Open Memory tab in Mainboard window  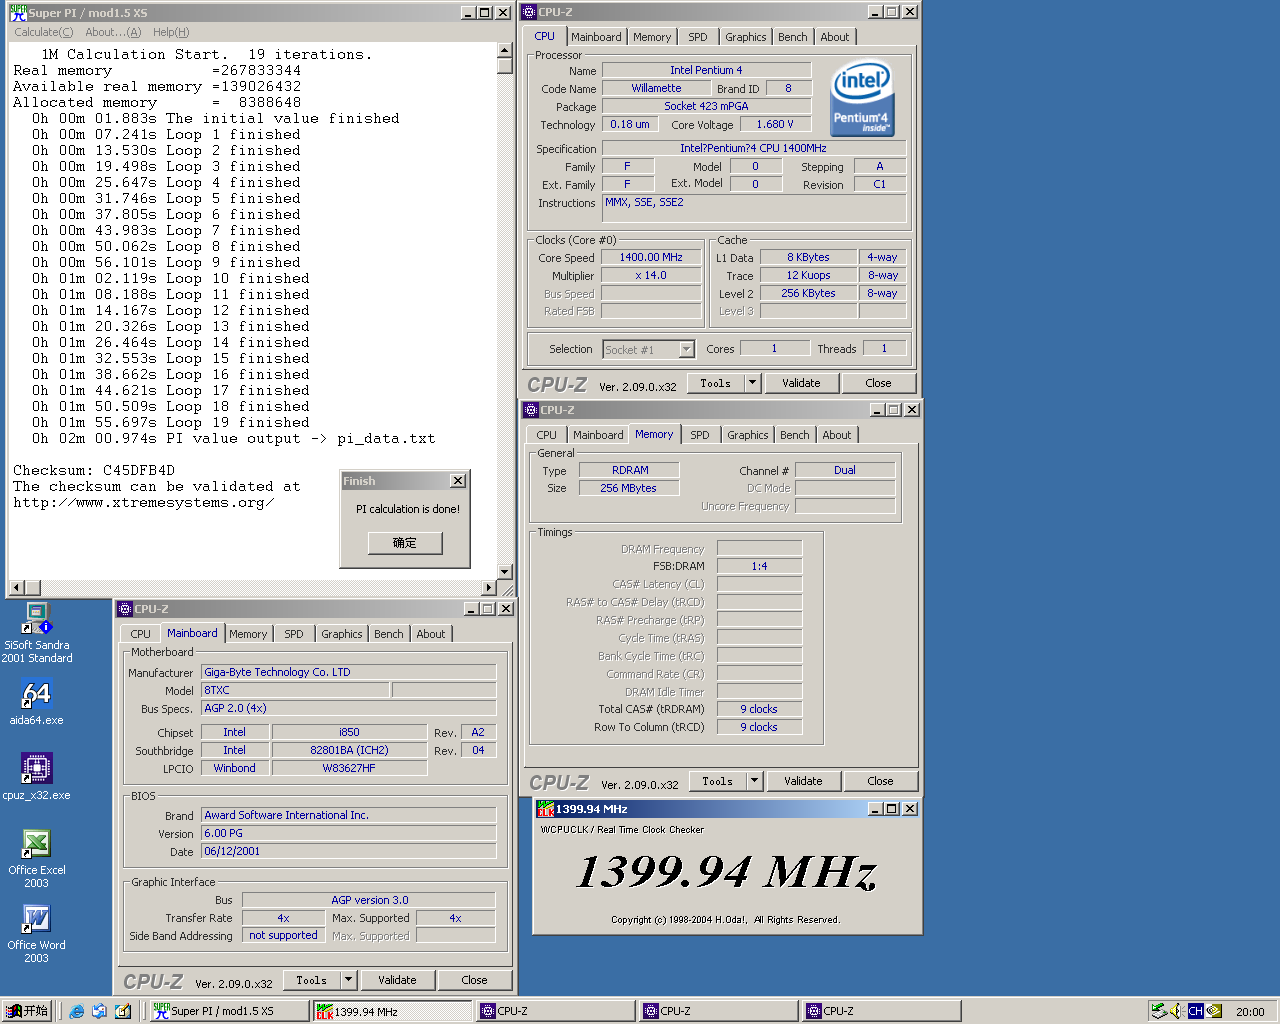[248, 634]
